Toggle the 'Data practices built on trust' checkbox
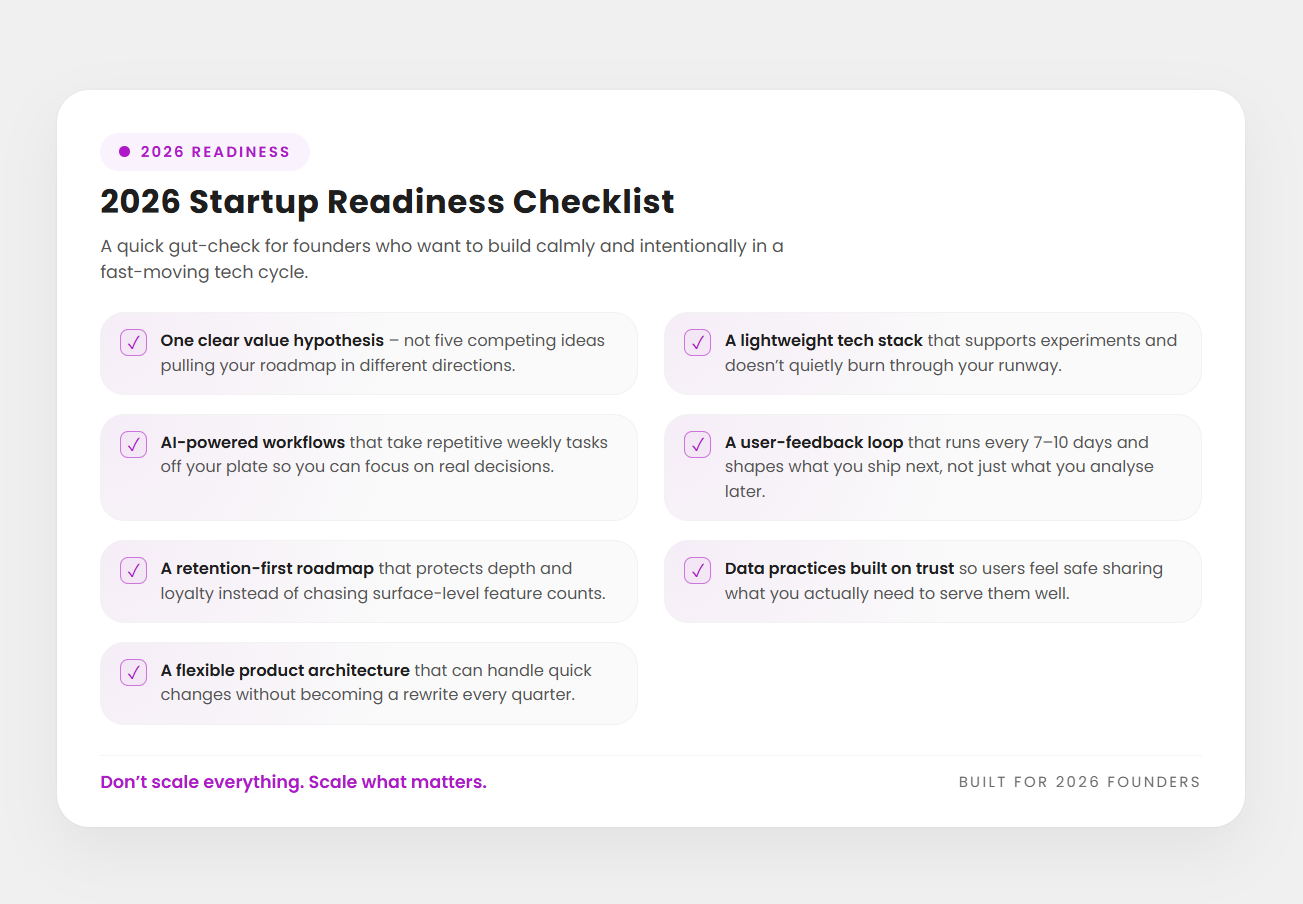Screen dimensions: 1303x904 698,570
